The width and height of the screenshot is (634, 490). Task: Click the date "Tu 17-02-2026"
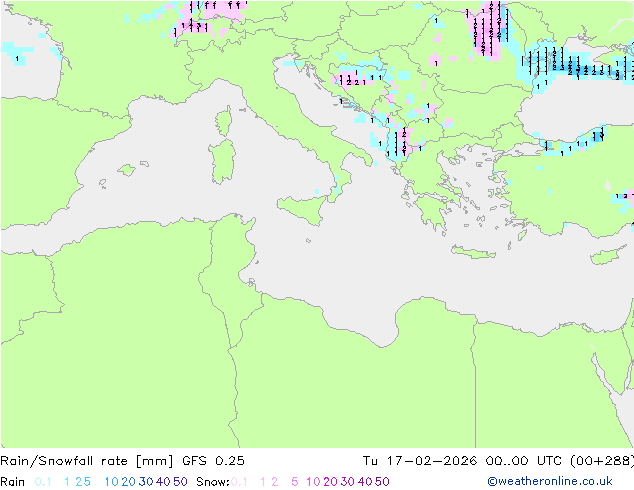pyautogui.click(x=420, y=461)
